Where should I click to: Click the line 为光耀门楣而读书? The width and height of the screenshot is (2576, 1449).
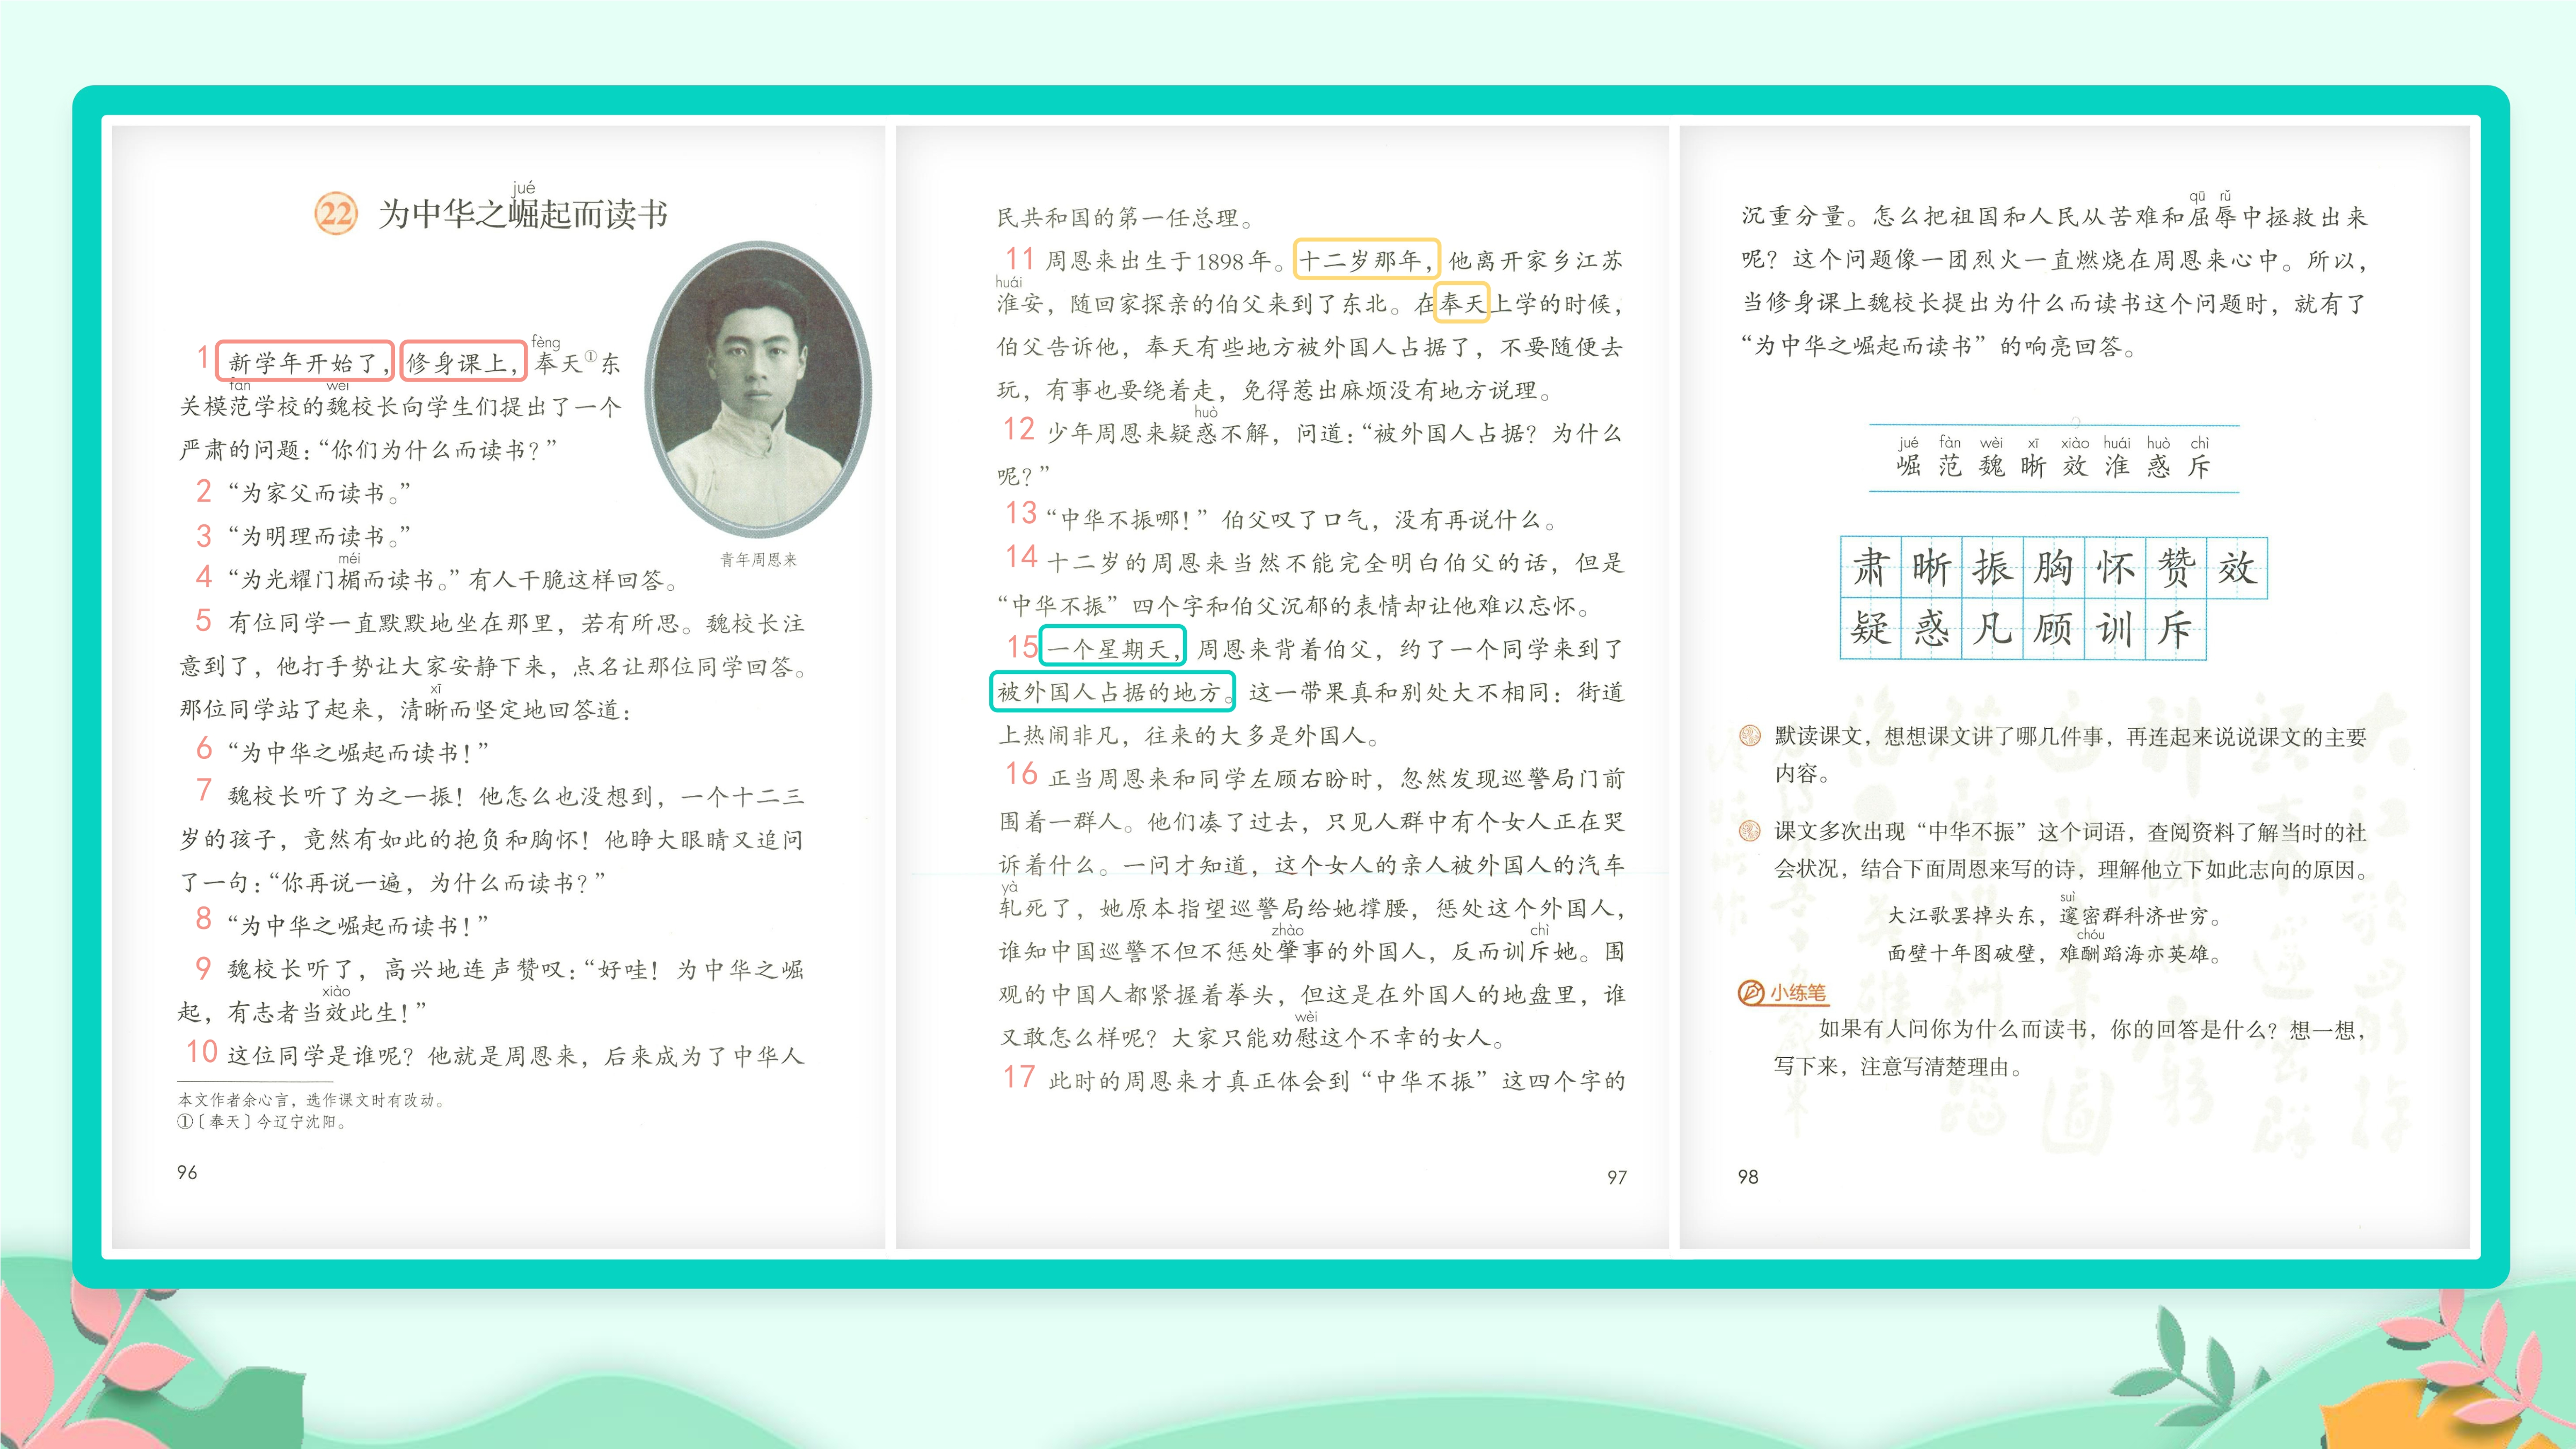344,579
